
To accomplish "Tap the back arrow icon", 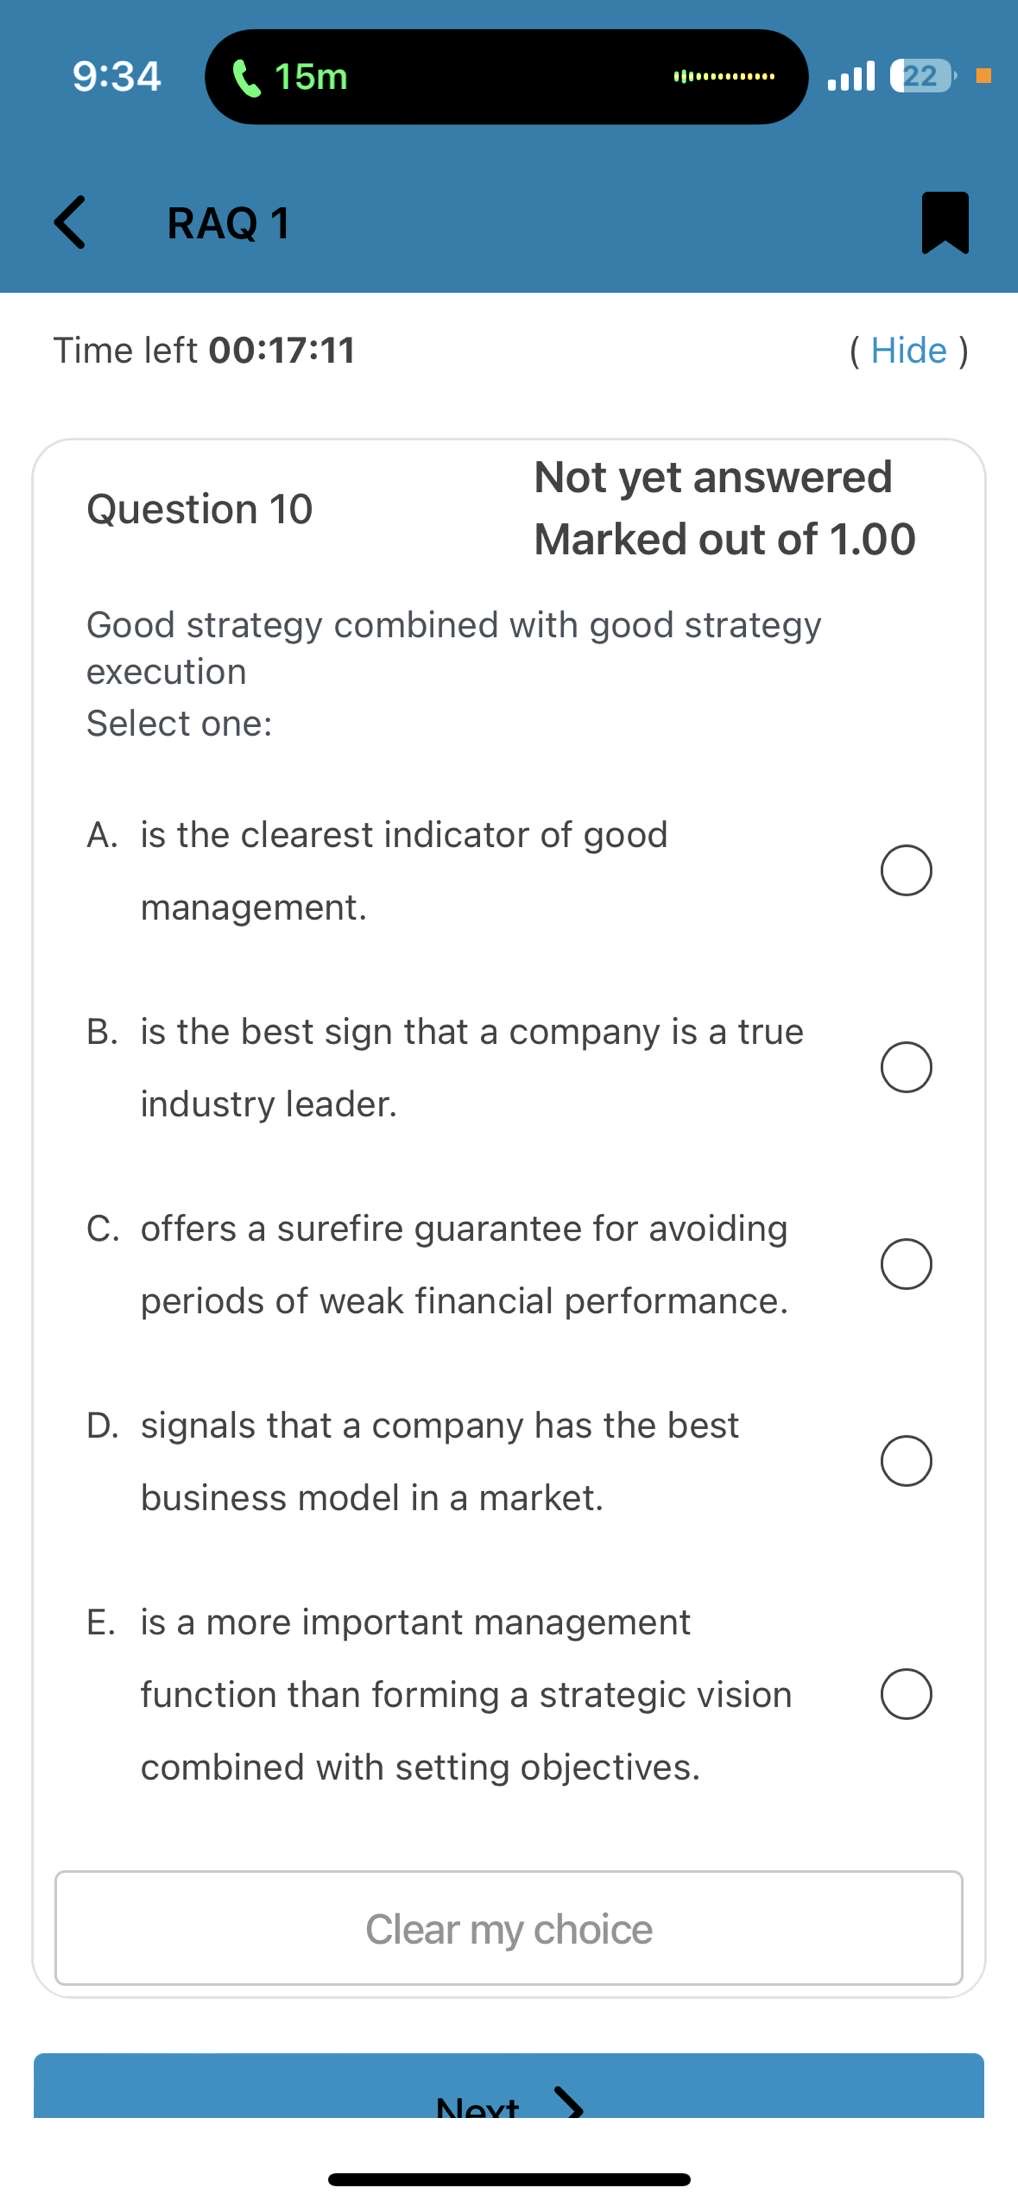I will 70,222.
